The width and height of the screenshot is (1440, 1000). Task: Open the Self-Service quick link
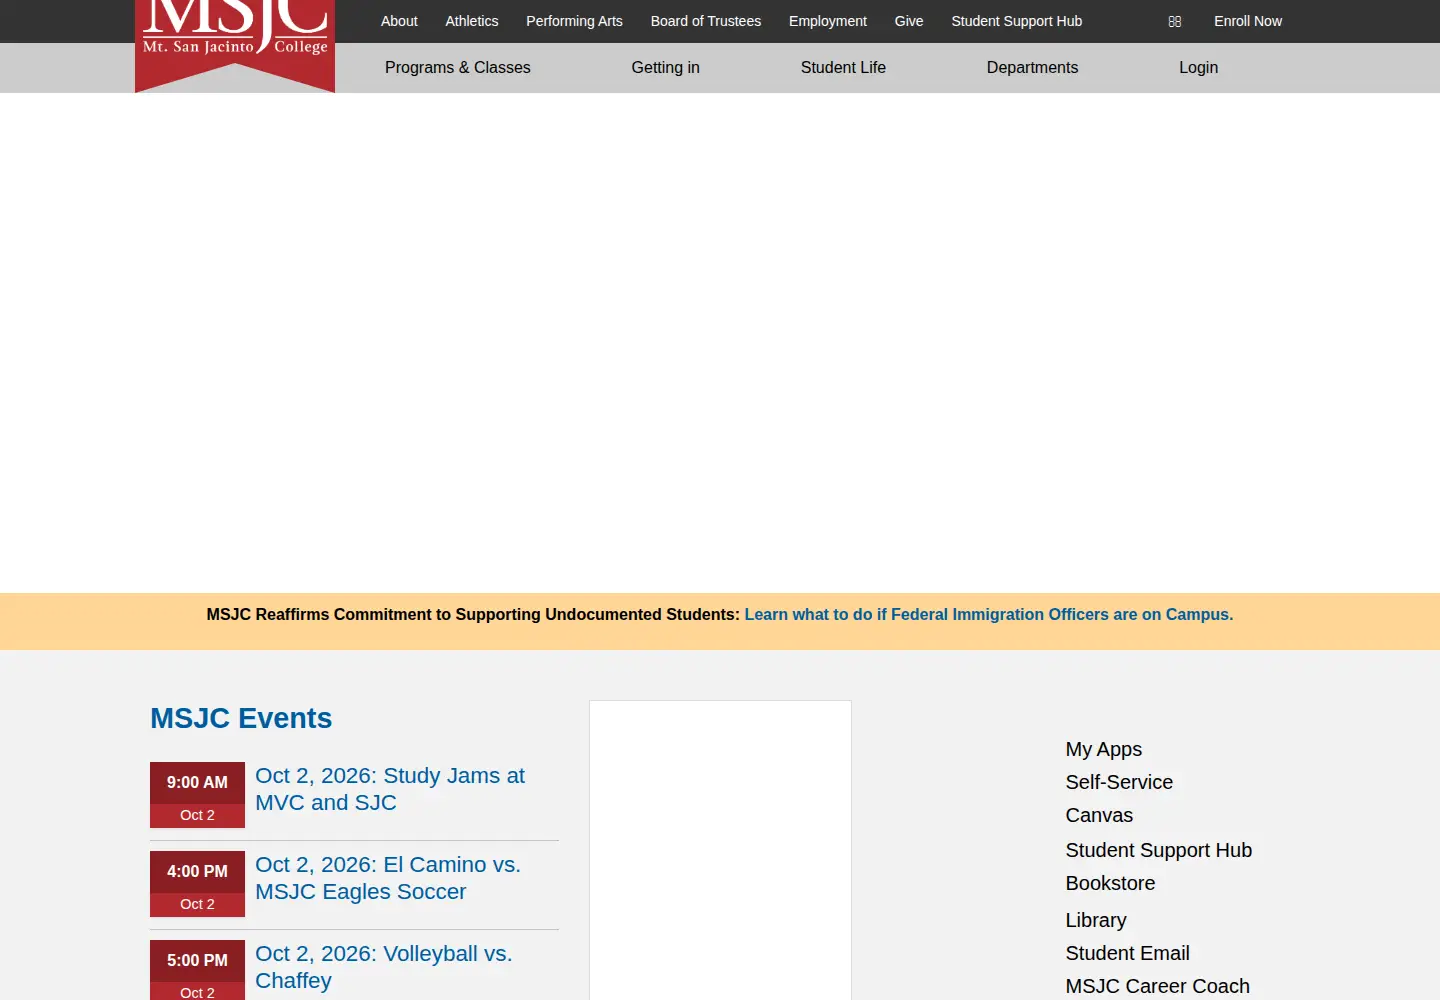[x=1119, y=782]
